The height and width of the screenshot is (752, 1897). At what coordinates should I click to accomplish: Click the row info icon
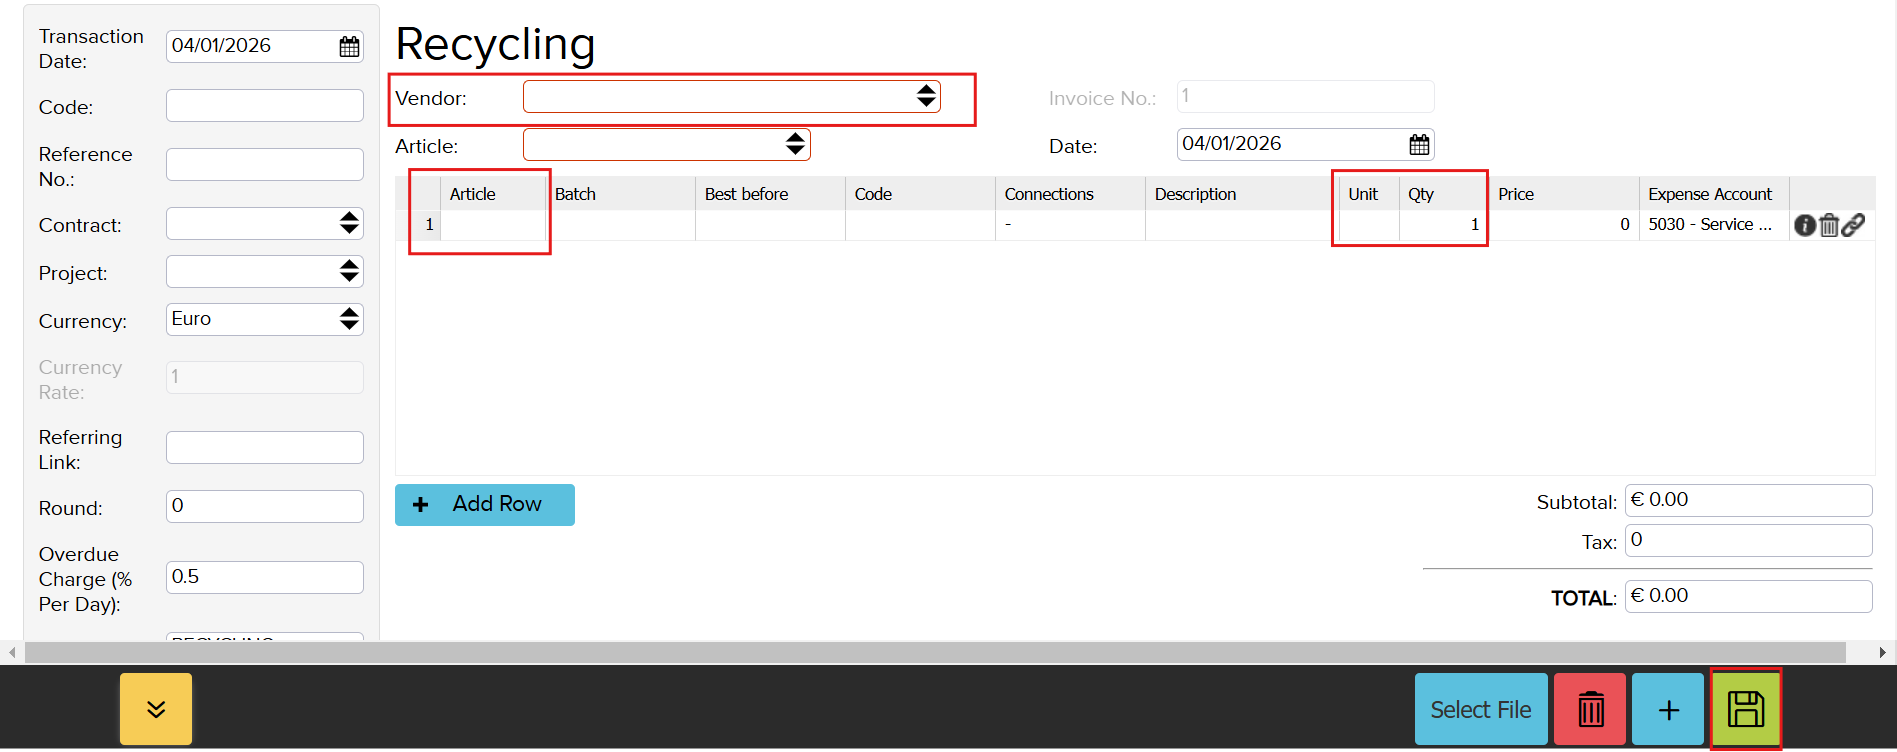pos(1804,225)
